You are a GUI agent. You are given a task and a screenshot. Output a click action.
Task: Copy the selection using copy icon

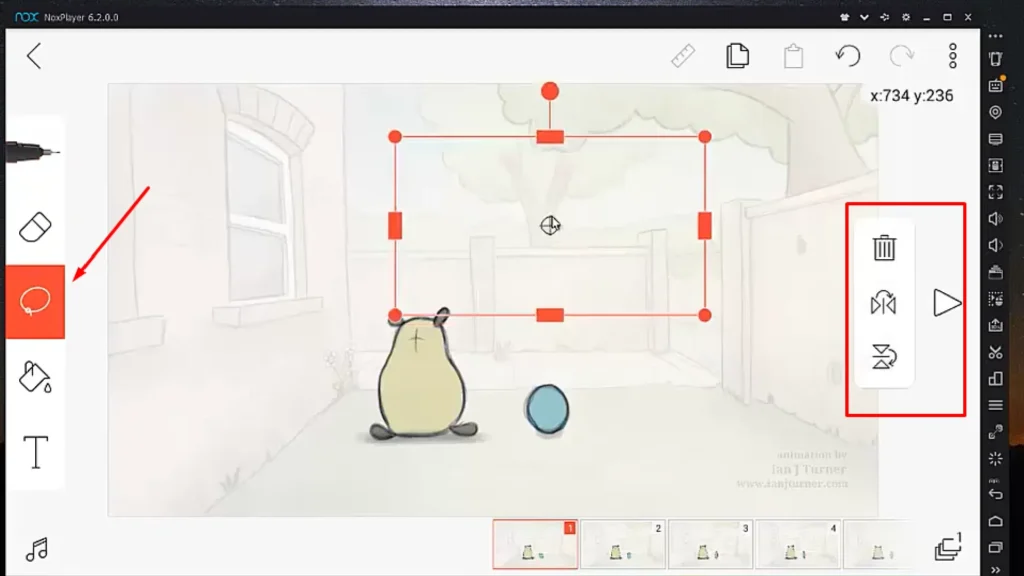coord(738,56)
